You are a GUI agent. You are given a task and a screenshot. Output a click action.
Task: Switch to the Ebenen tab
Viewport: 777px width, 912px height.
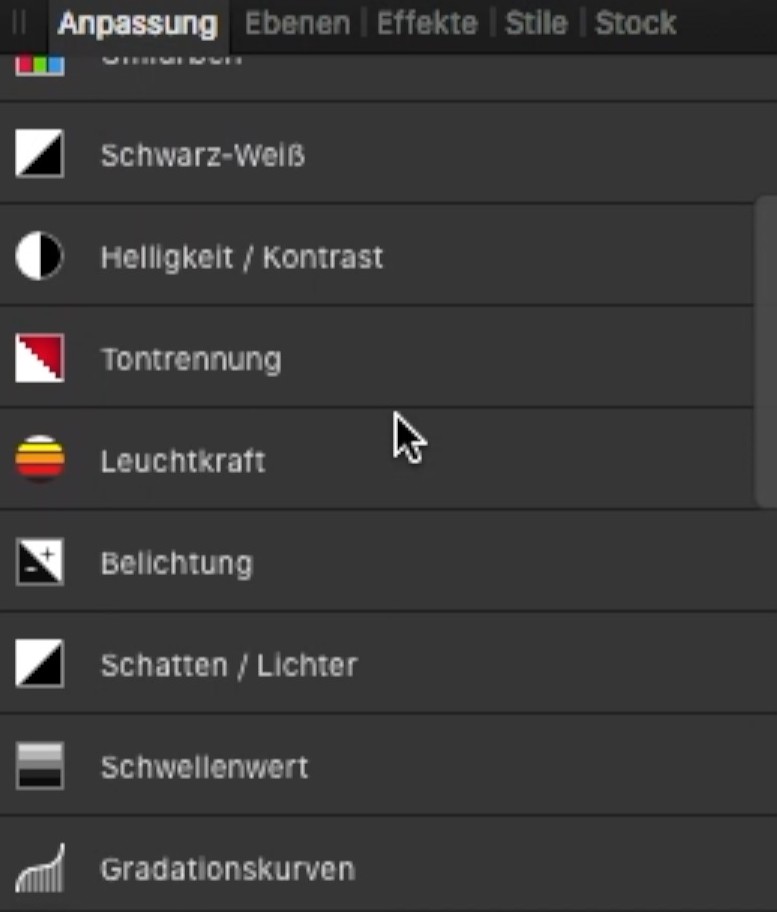click(x=297, y=23)
